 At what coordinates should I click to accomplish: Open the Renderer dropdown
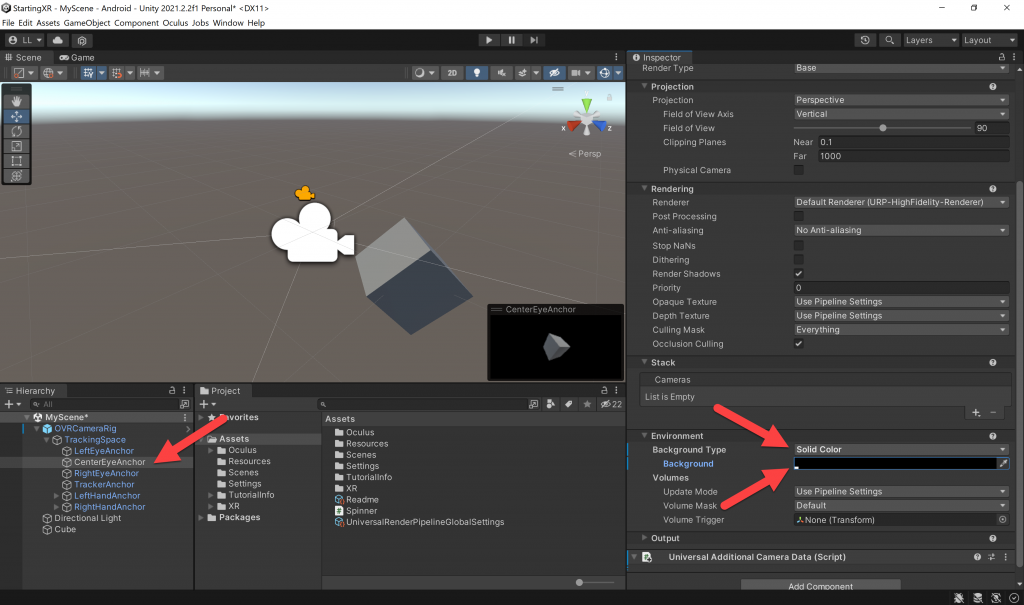tap(901, 202)
